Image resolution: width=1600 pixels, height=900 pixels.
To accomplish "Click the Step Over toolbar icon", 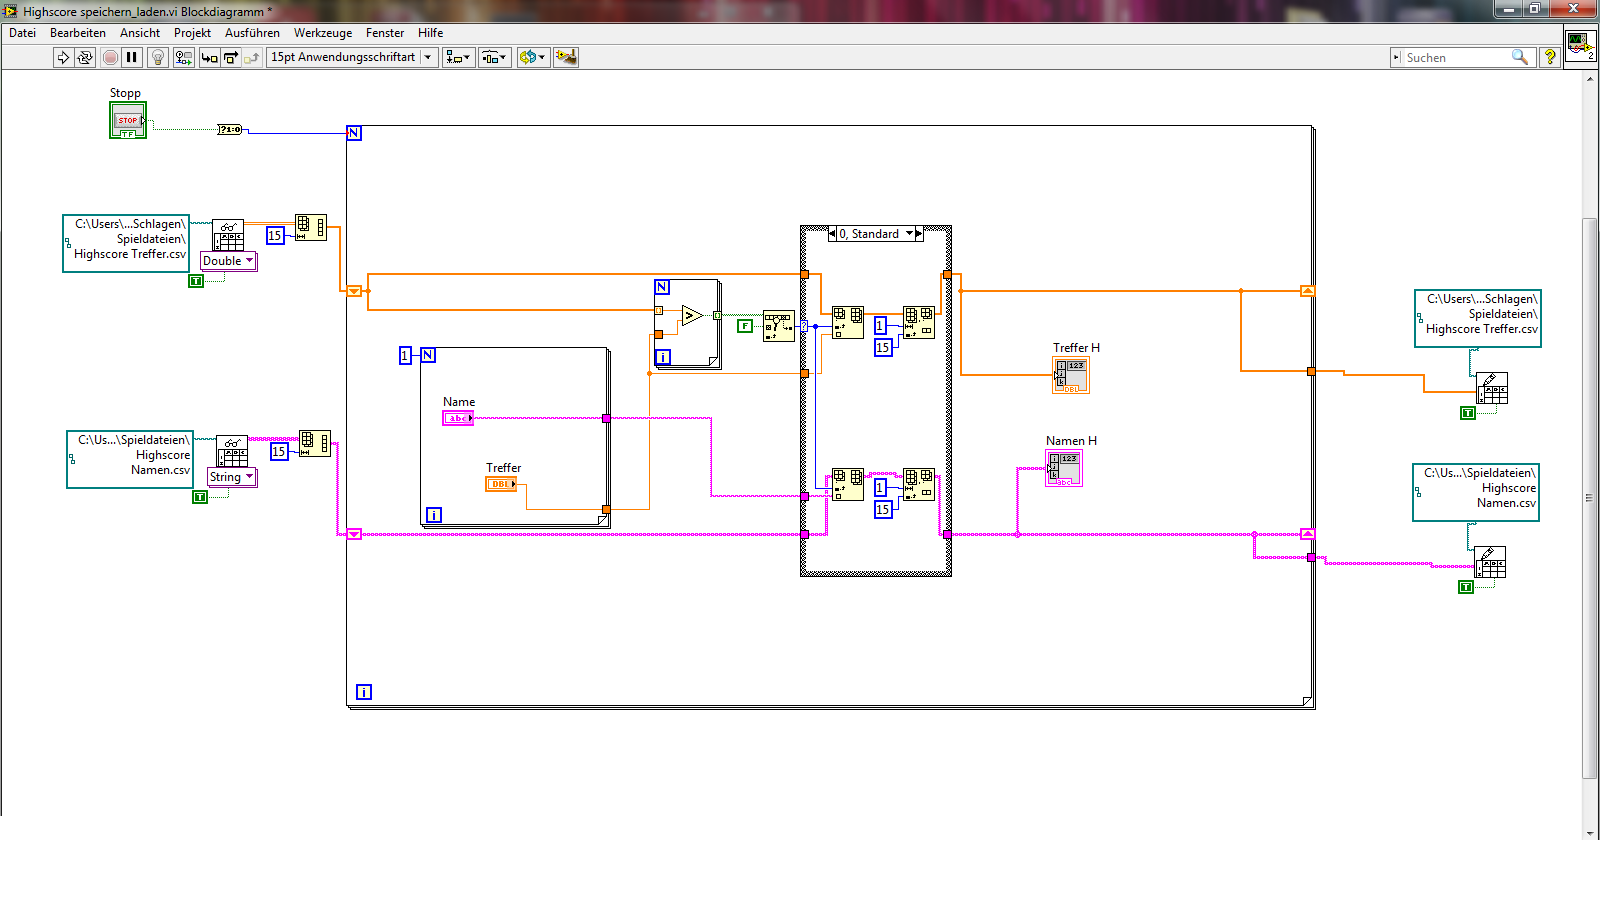I will pos(230,58).
